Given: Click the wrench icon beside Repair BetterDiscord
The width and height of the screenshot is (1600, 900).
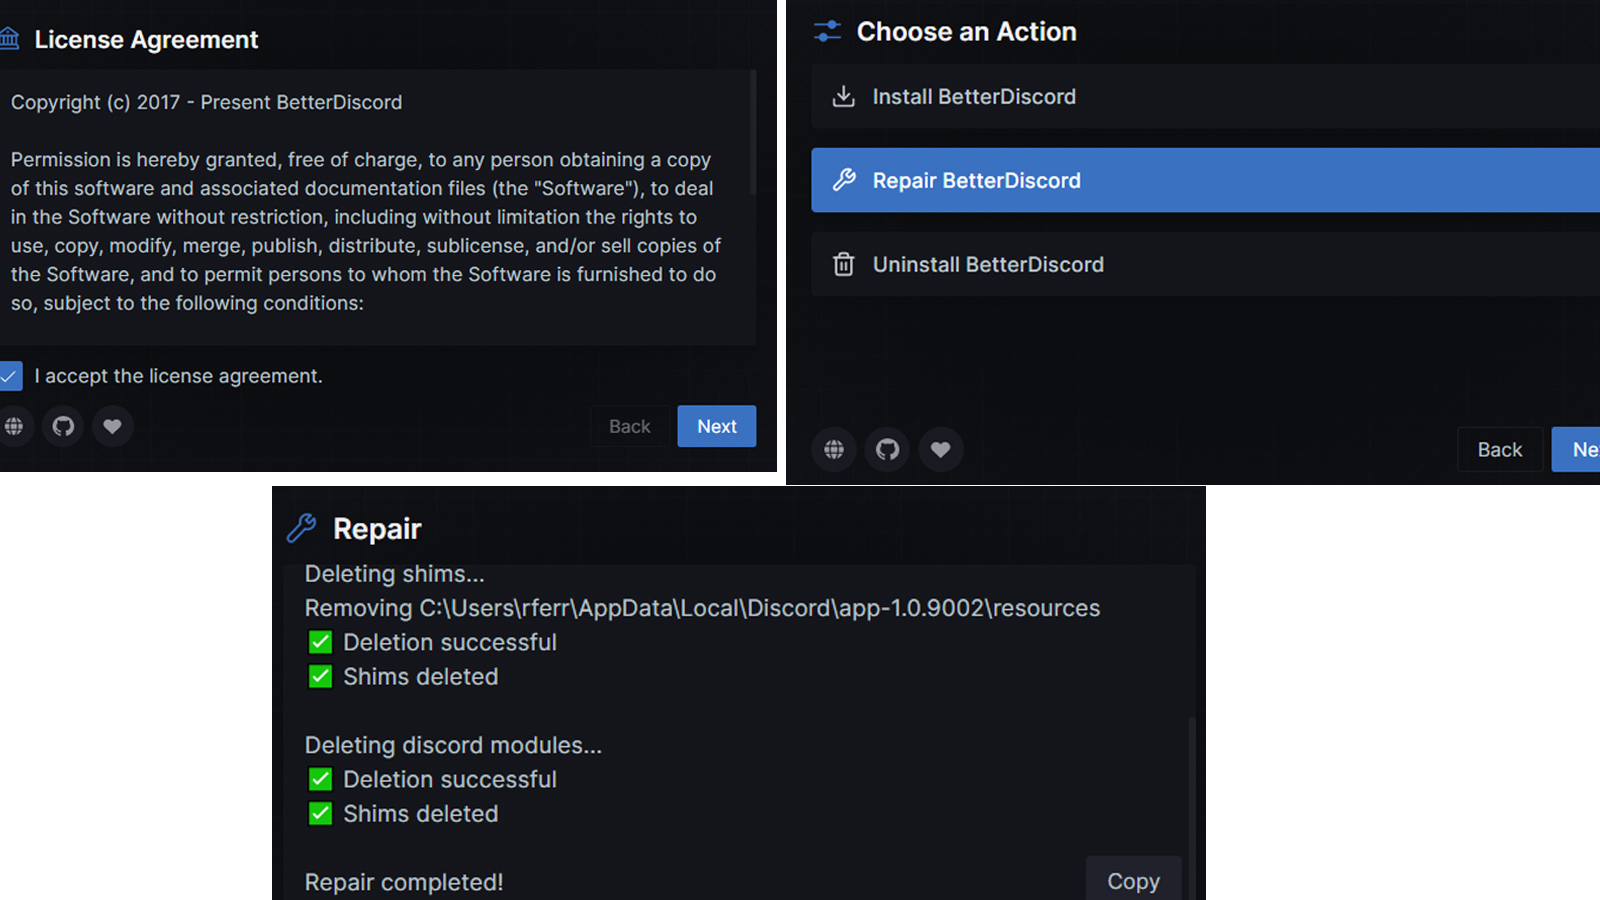Looking at the screenshot, I should coord(843,180).
